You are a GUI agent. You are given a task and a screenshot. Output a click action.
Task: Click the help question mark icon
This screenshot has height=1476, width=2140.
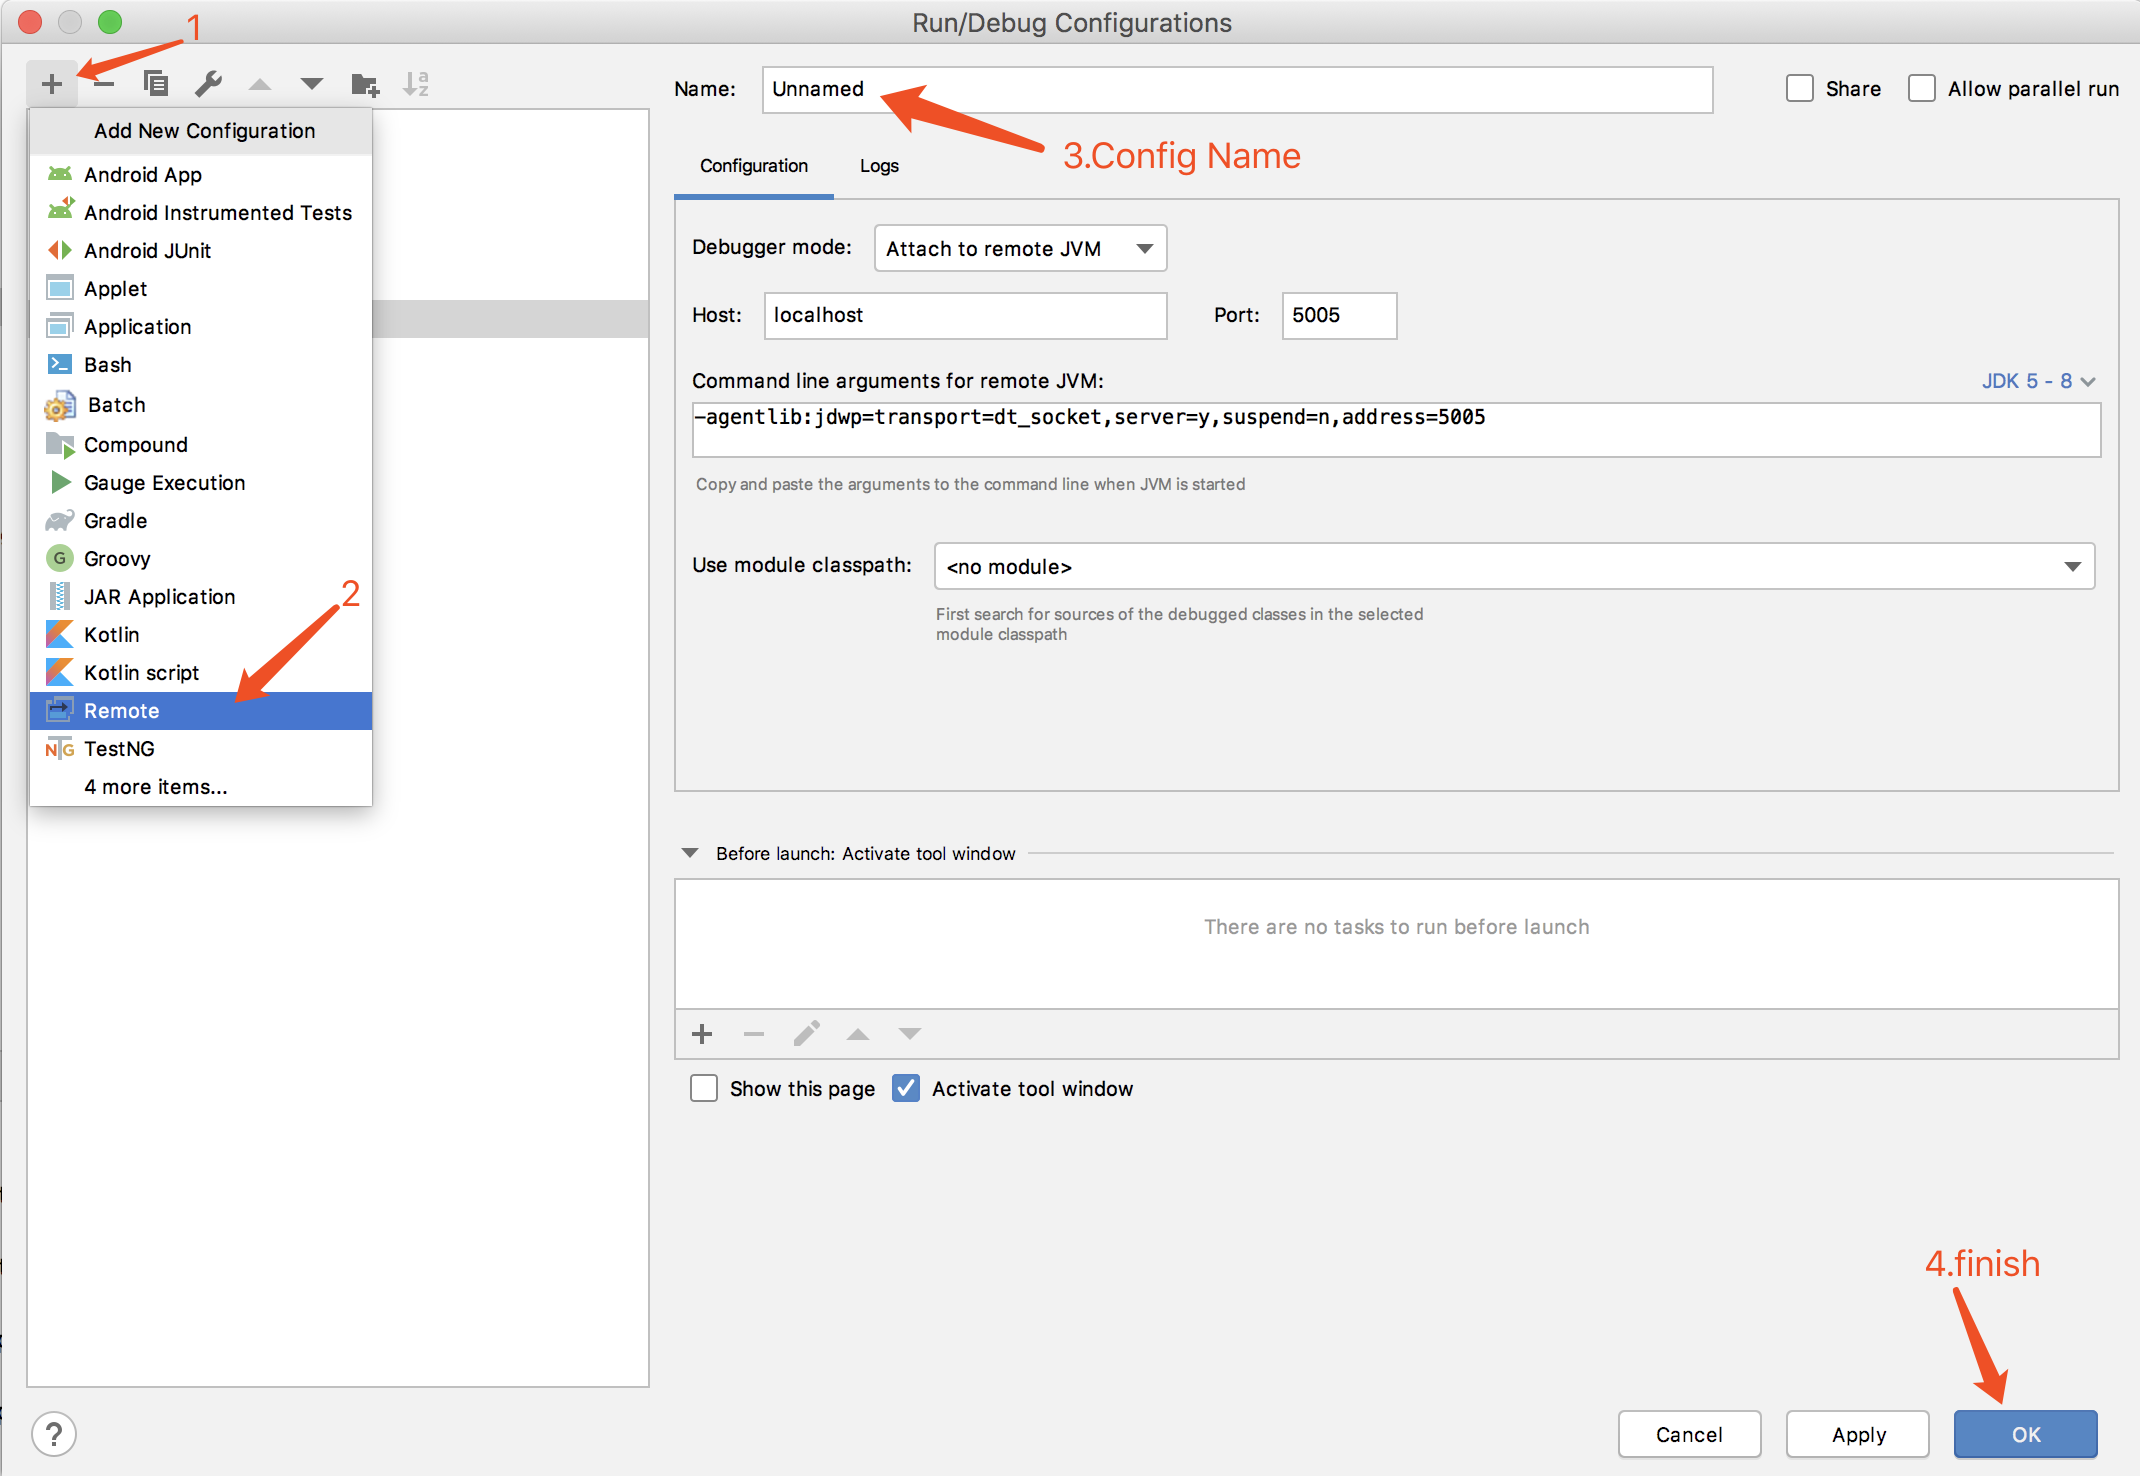(54, 1435)
